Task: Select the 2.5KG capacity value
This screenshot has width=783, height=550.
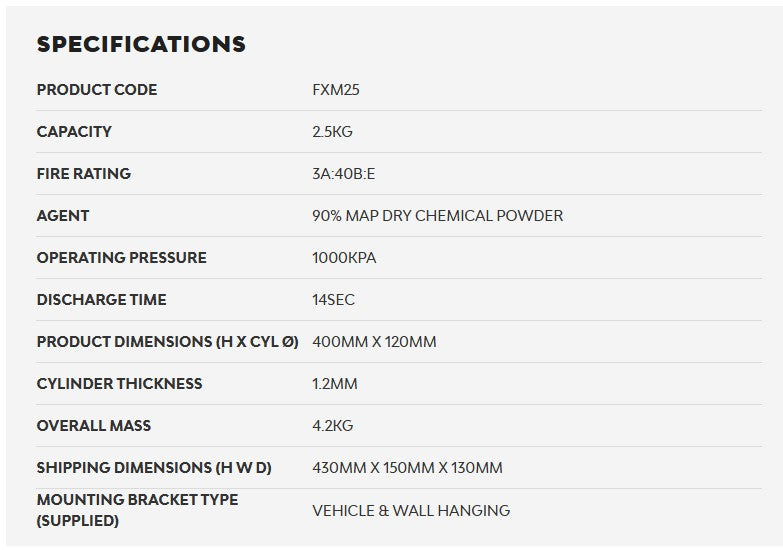Action: 332,132
